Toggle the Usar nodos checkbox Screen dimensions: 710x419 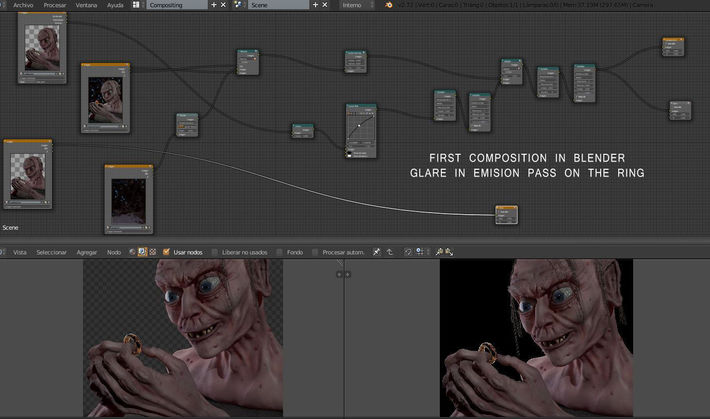pyautogui.click(x=166, y=252)
